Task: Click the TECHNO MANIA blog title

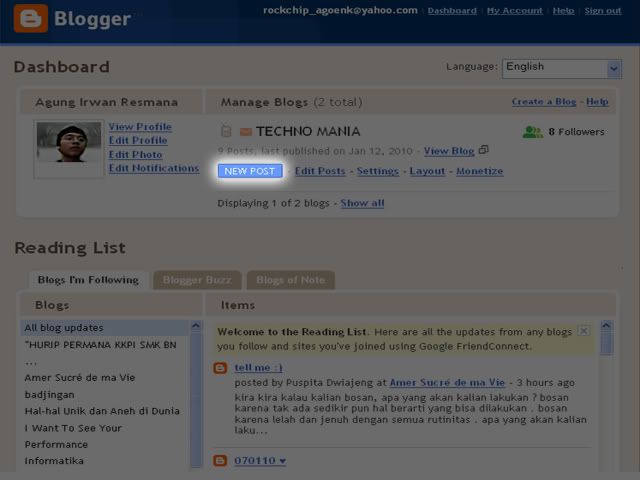Action: tap(308, 131)
